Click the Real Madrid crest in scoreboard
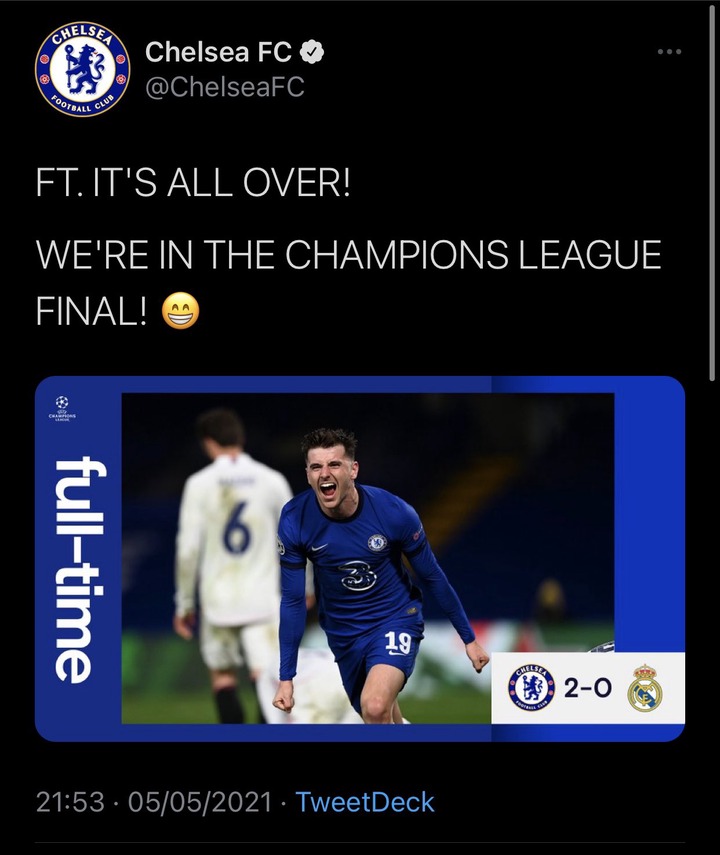 (645, 687)
